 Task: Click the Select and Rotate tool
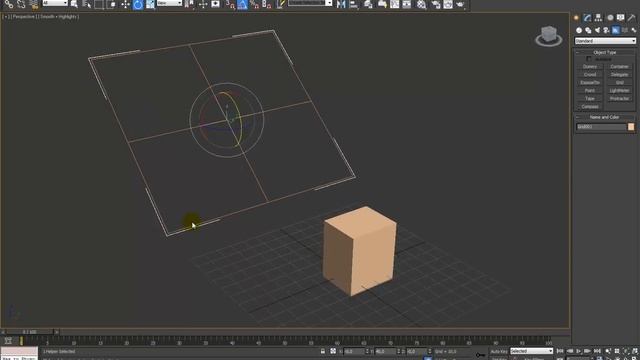138,4
